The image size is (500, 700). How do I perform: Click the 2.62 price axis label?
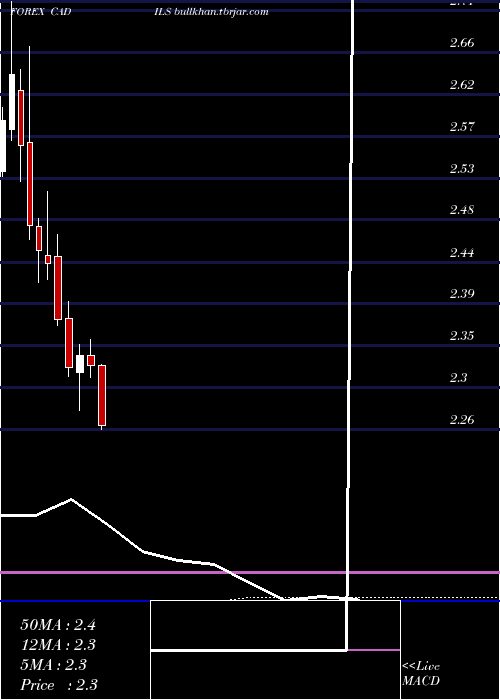462,85
